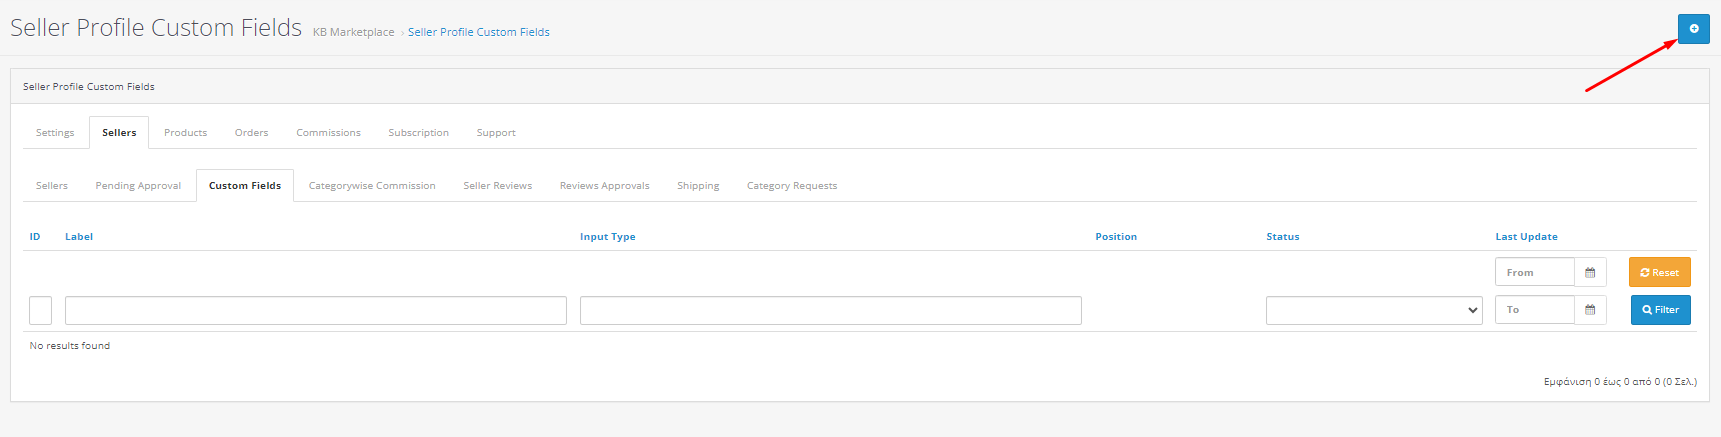
Task: Focus the Label filter text field
Action: (x=316, y=310)
